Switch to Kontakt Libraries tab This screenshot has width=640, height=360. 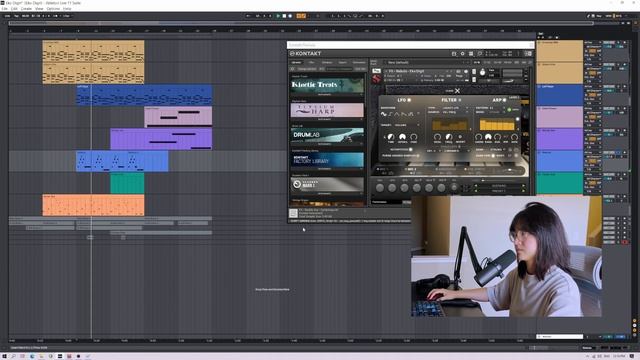coord(296,62)
